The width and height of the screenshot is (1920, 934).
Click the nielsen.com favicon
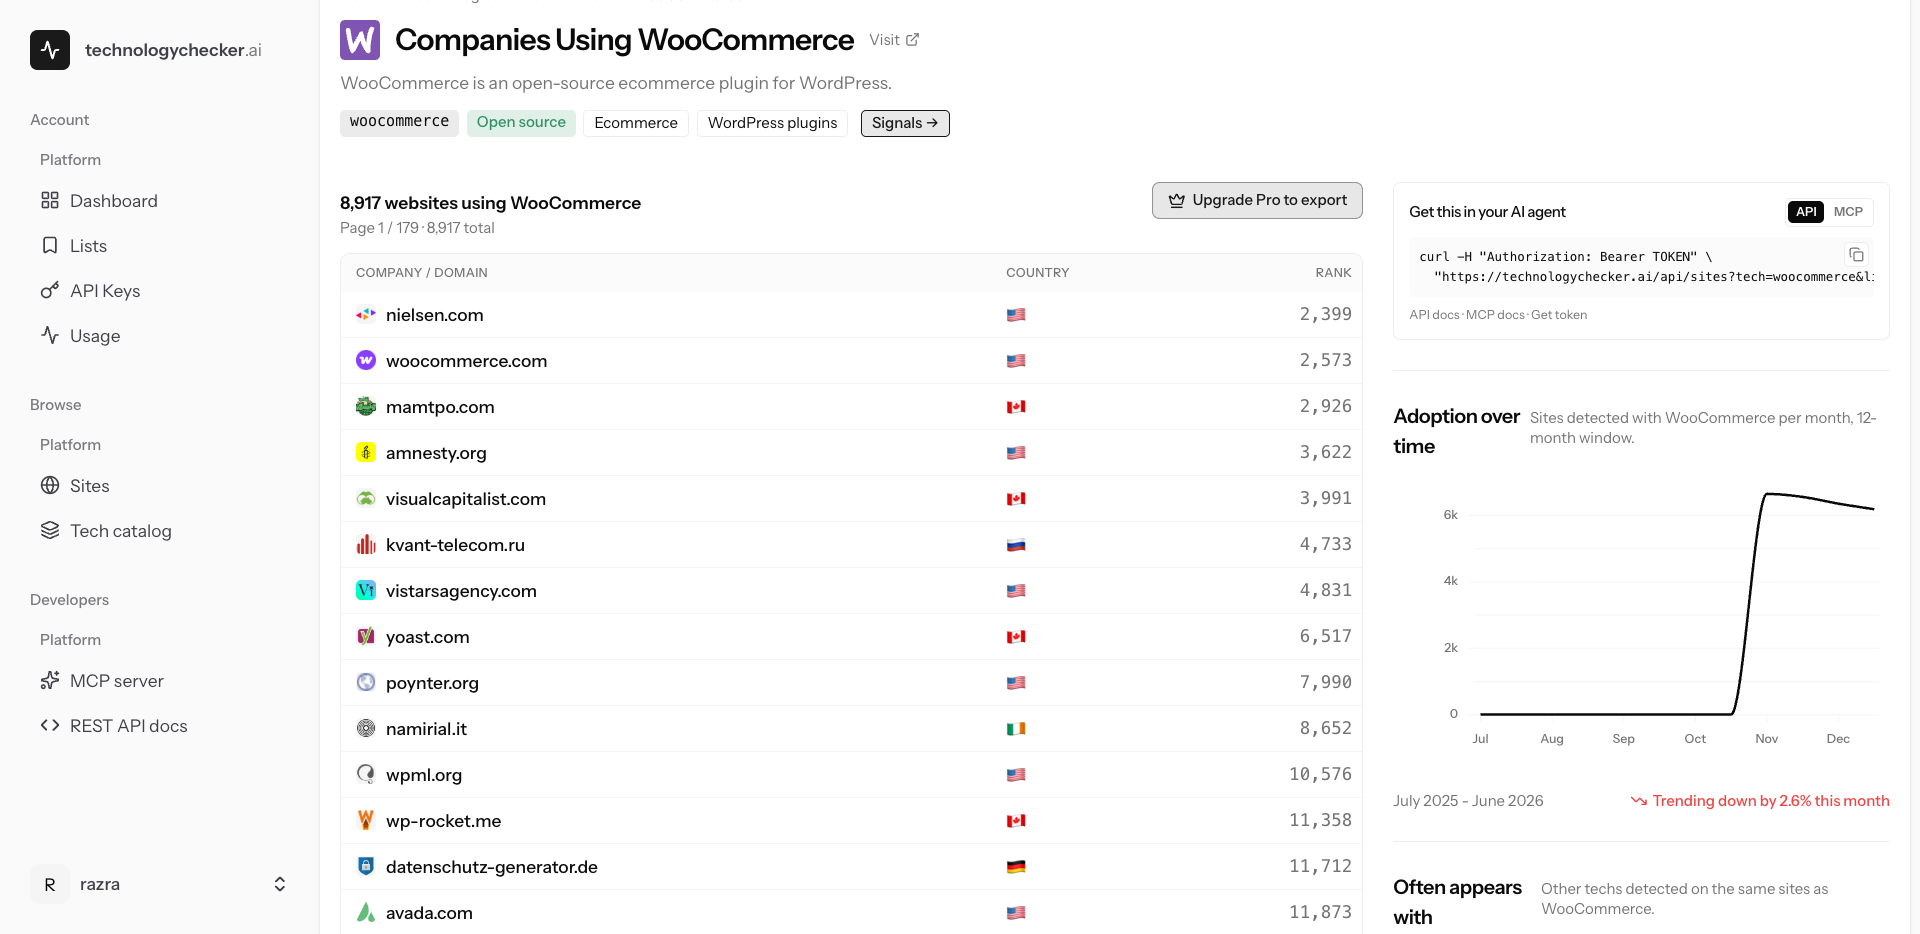[x=366, y=315]
